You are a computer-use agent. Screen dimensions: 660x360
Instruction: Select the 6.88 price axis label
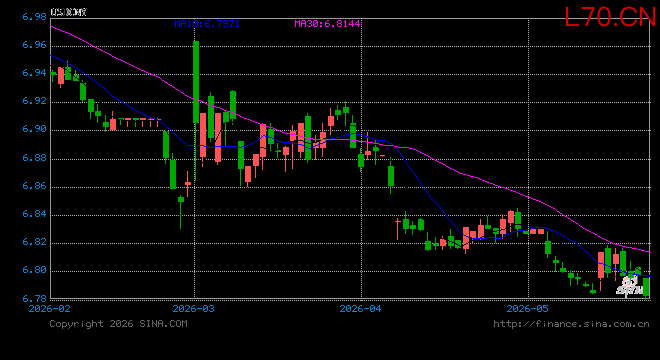tap(35, 157)
